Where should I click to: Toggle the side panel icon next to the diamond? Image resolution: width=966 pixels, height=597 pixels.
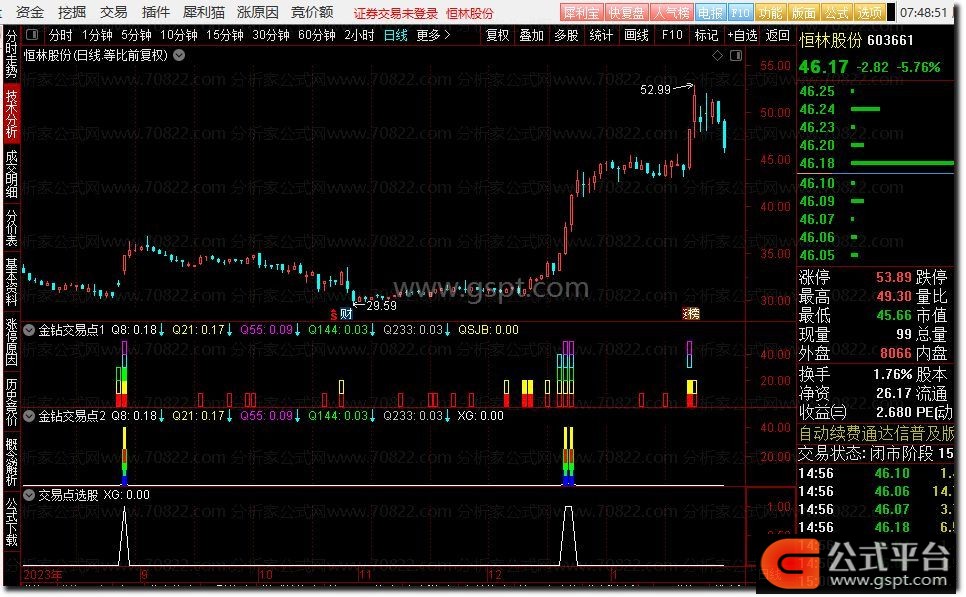[x=736, y=55]
